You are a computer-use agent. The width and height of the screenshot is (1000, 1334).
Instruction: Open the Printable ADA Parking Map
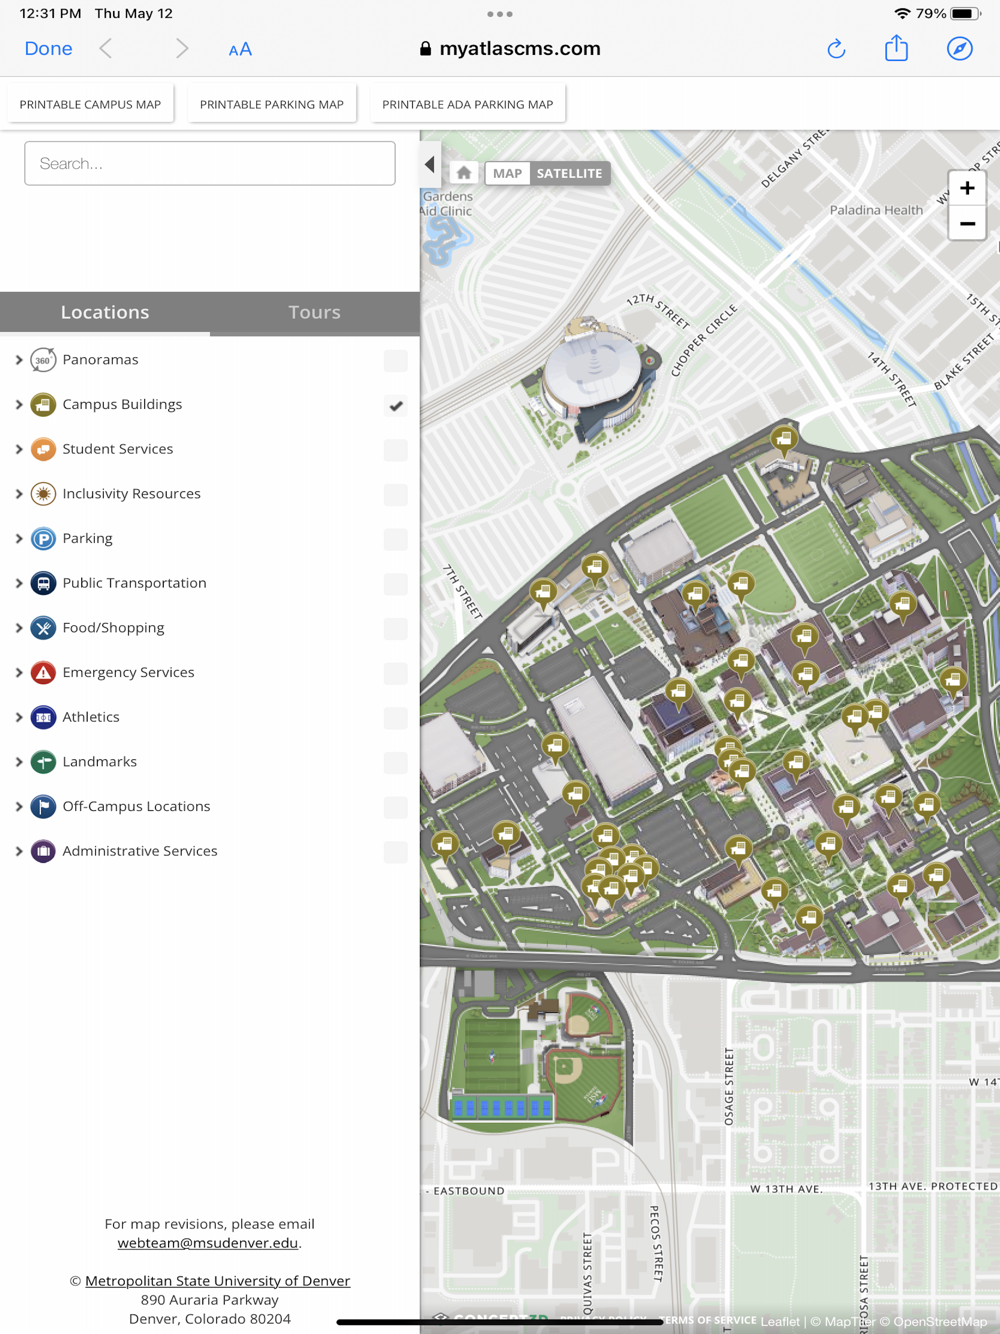tap(467, 104)
